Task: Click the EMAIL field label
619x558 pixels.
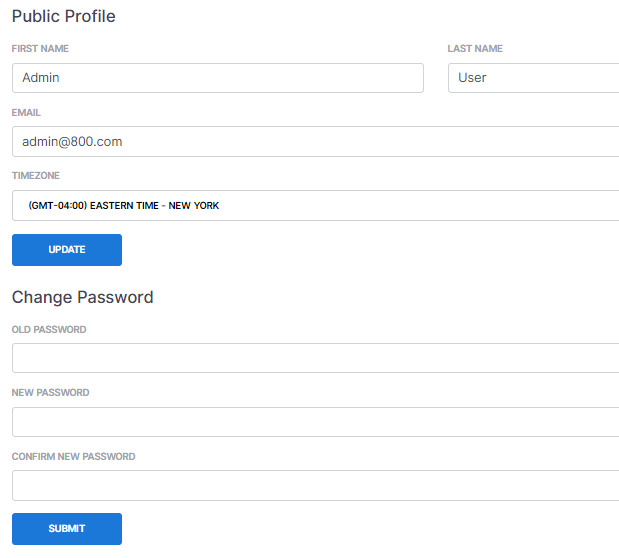Action: (x=26, y=113)
